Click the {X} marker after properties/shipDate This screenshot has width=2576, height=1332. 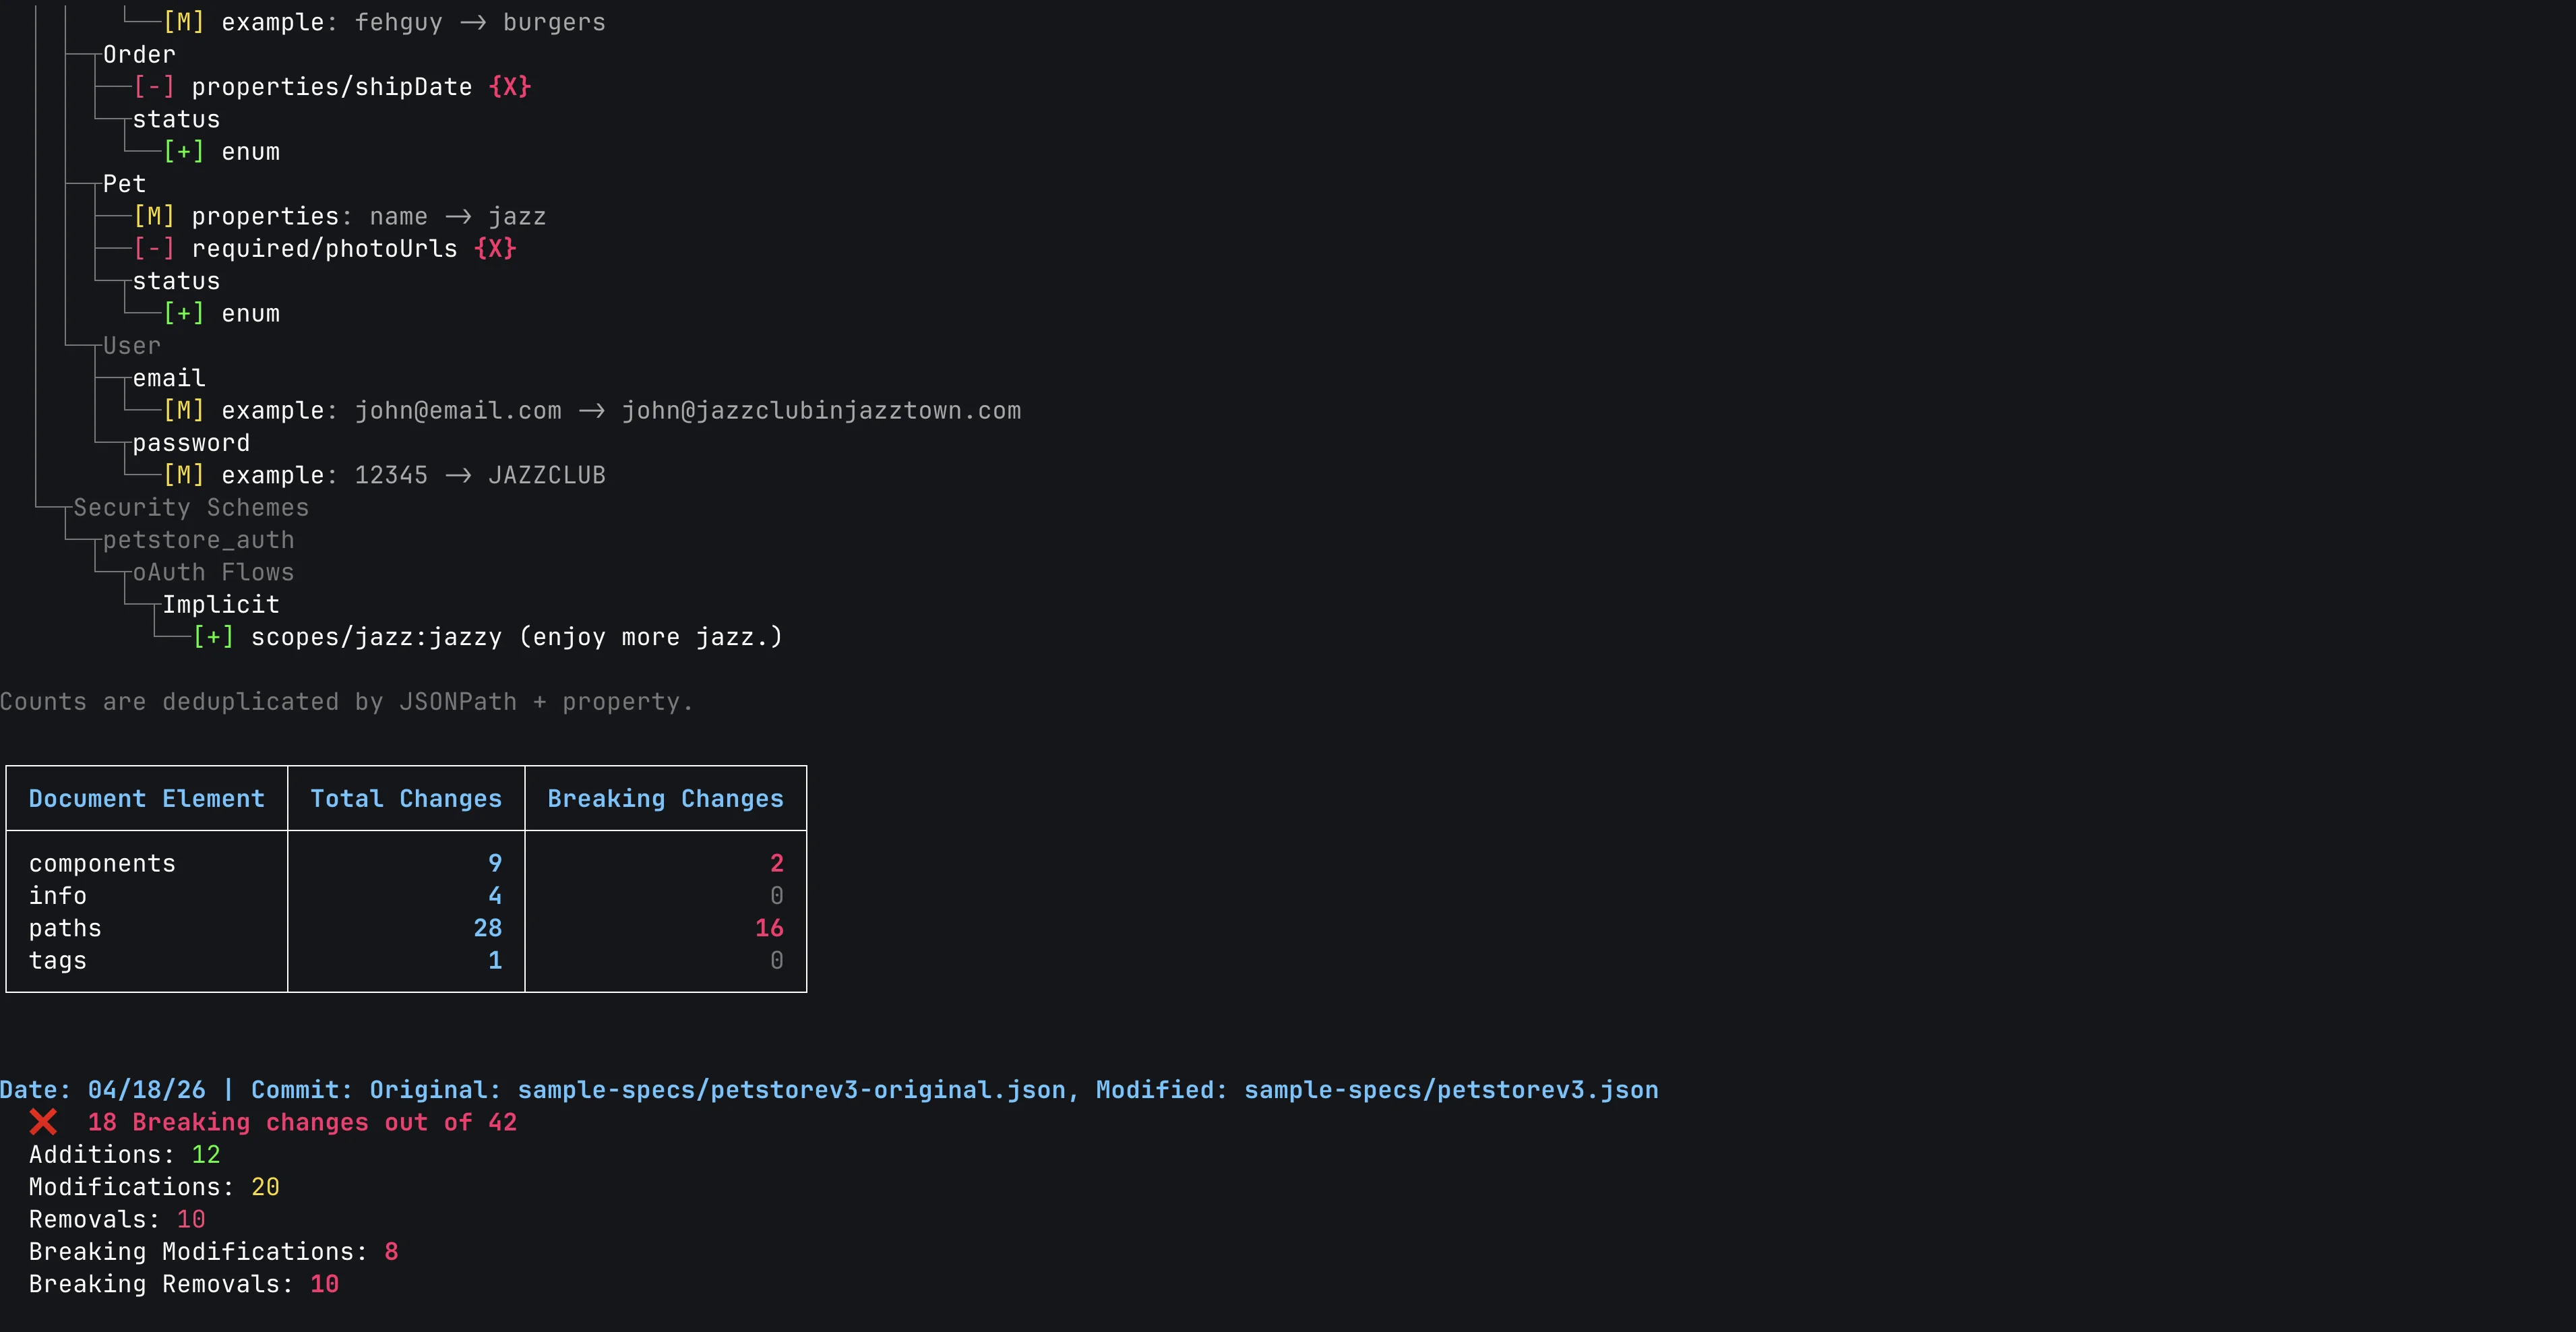(510, 87)
